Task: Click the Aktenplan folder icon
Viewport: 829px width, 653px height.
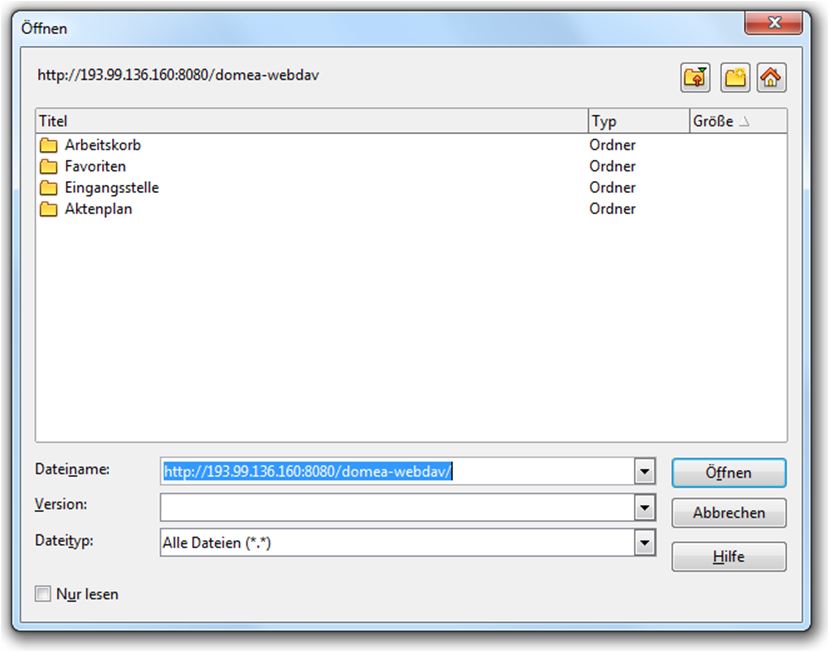Action: 48,209
